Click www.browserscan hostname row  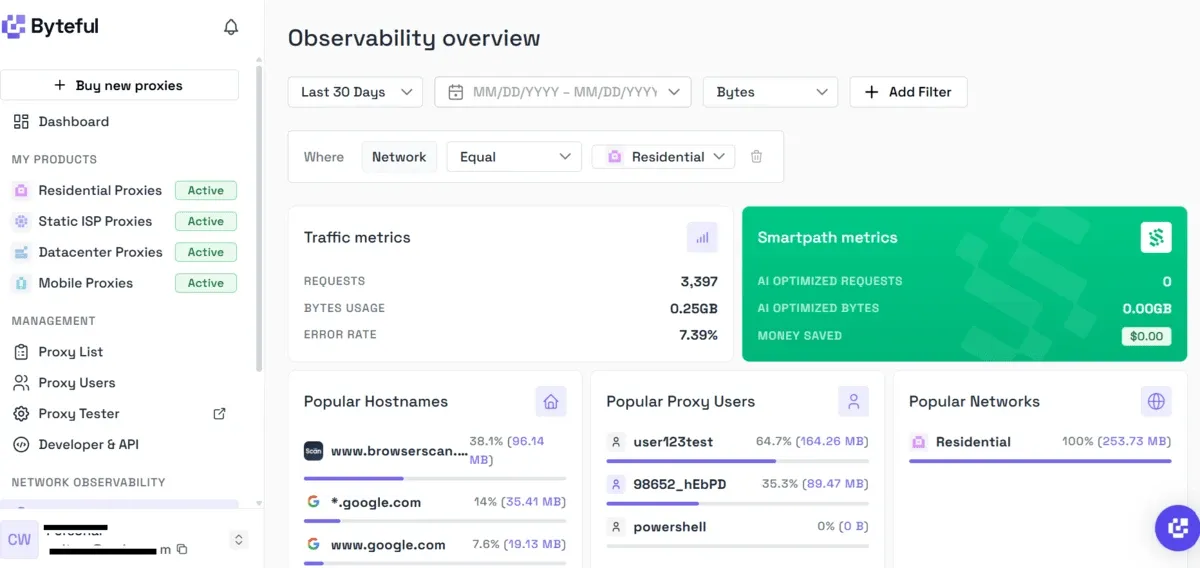(435, 456)
